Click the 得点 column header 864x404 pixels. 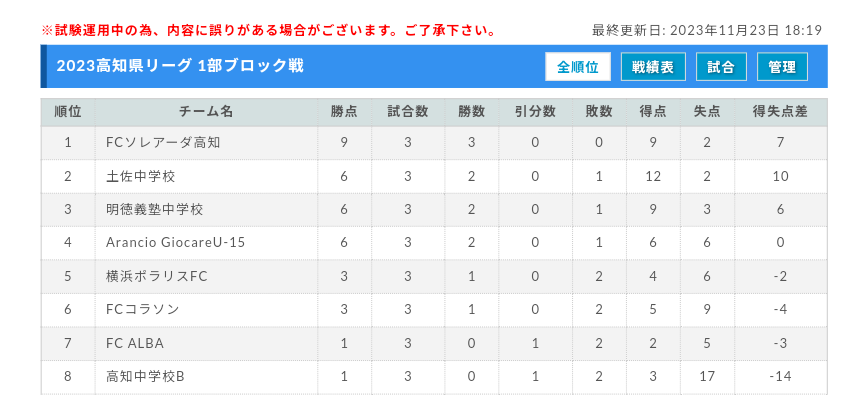[653, 112]
